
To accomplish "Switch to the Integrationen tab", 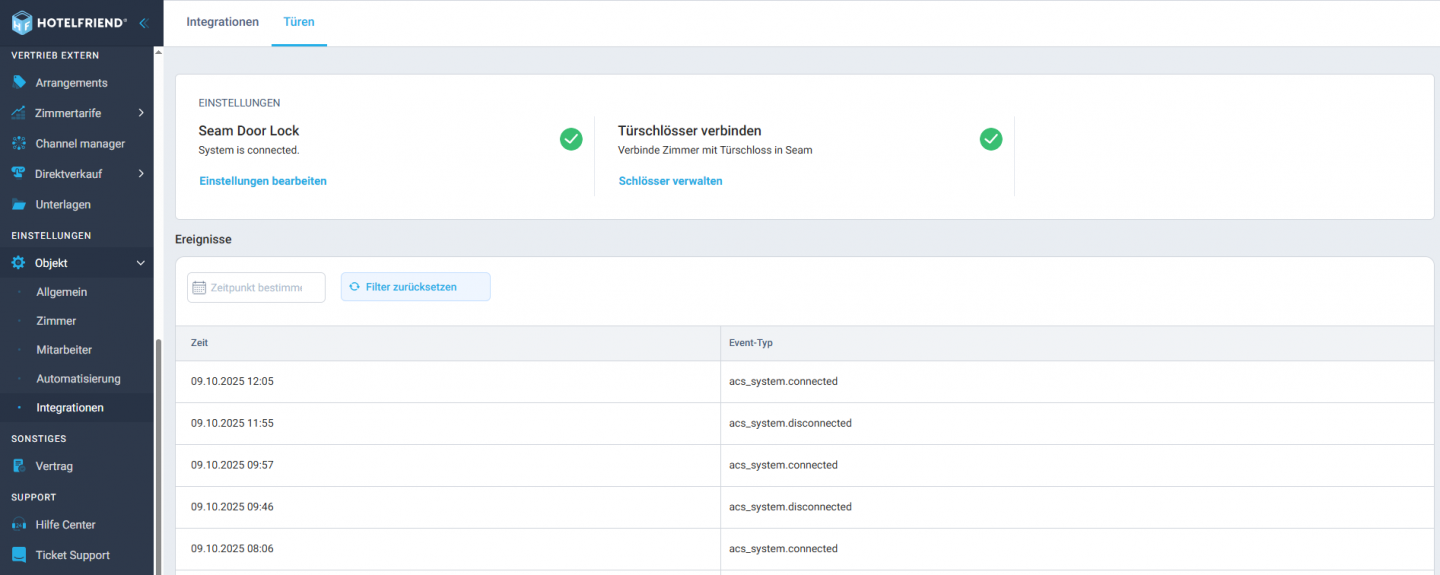I will [x=222, y=22].
